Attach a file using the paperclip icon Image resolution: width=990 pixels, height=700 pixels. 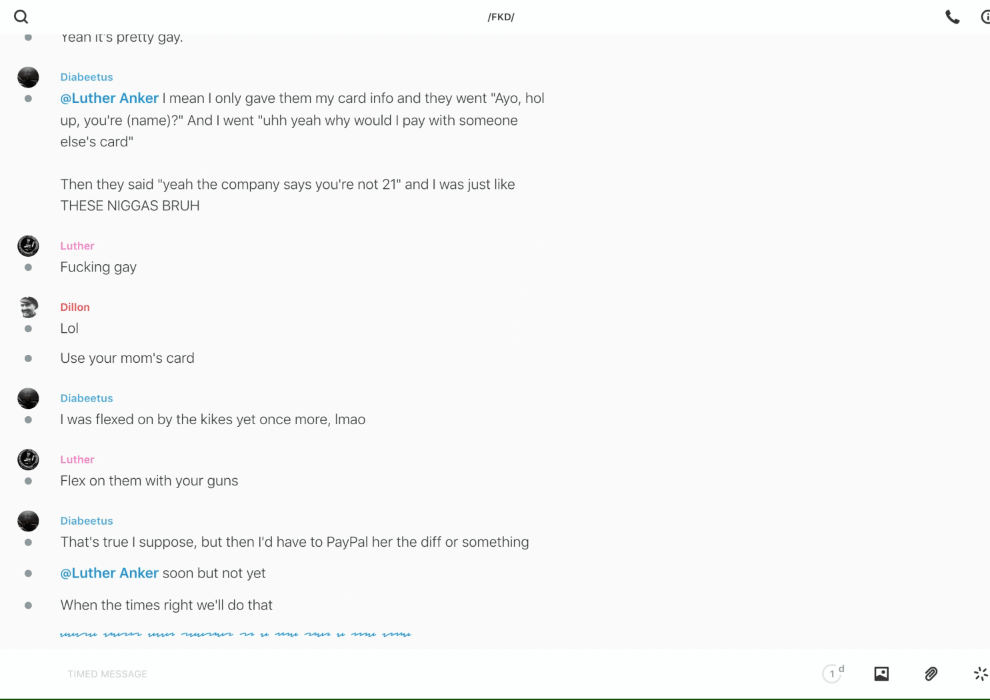coord(931,674)
